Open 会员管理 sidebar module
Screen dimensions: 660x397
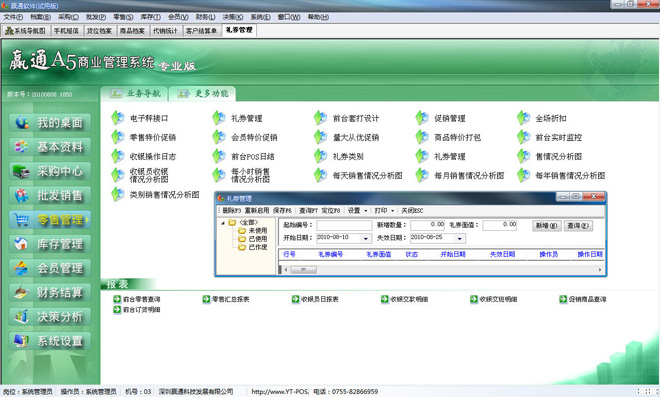tap(50, 268)
